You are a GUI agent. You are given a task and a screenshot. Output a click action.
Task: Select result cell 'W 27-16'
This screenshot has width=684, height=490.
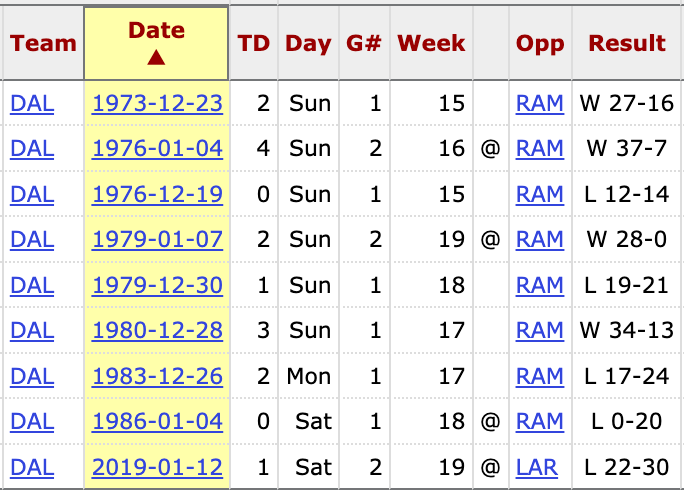tap(627, 103)
